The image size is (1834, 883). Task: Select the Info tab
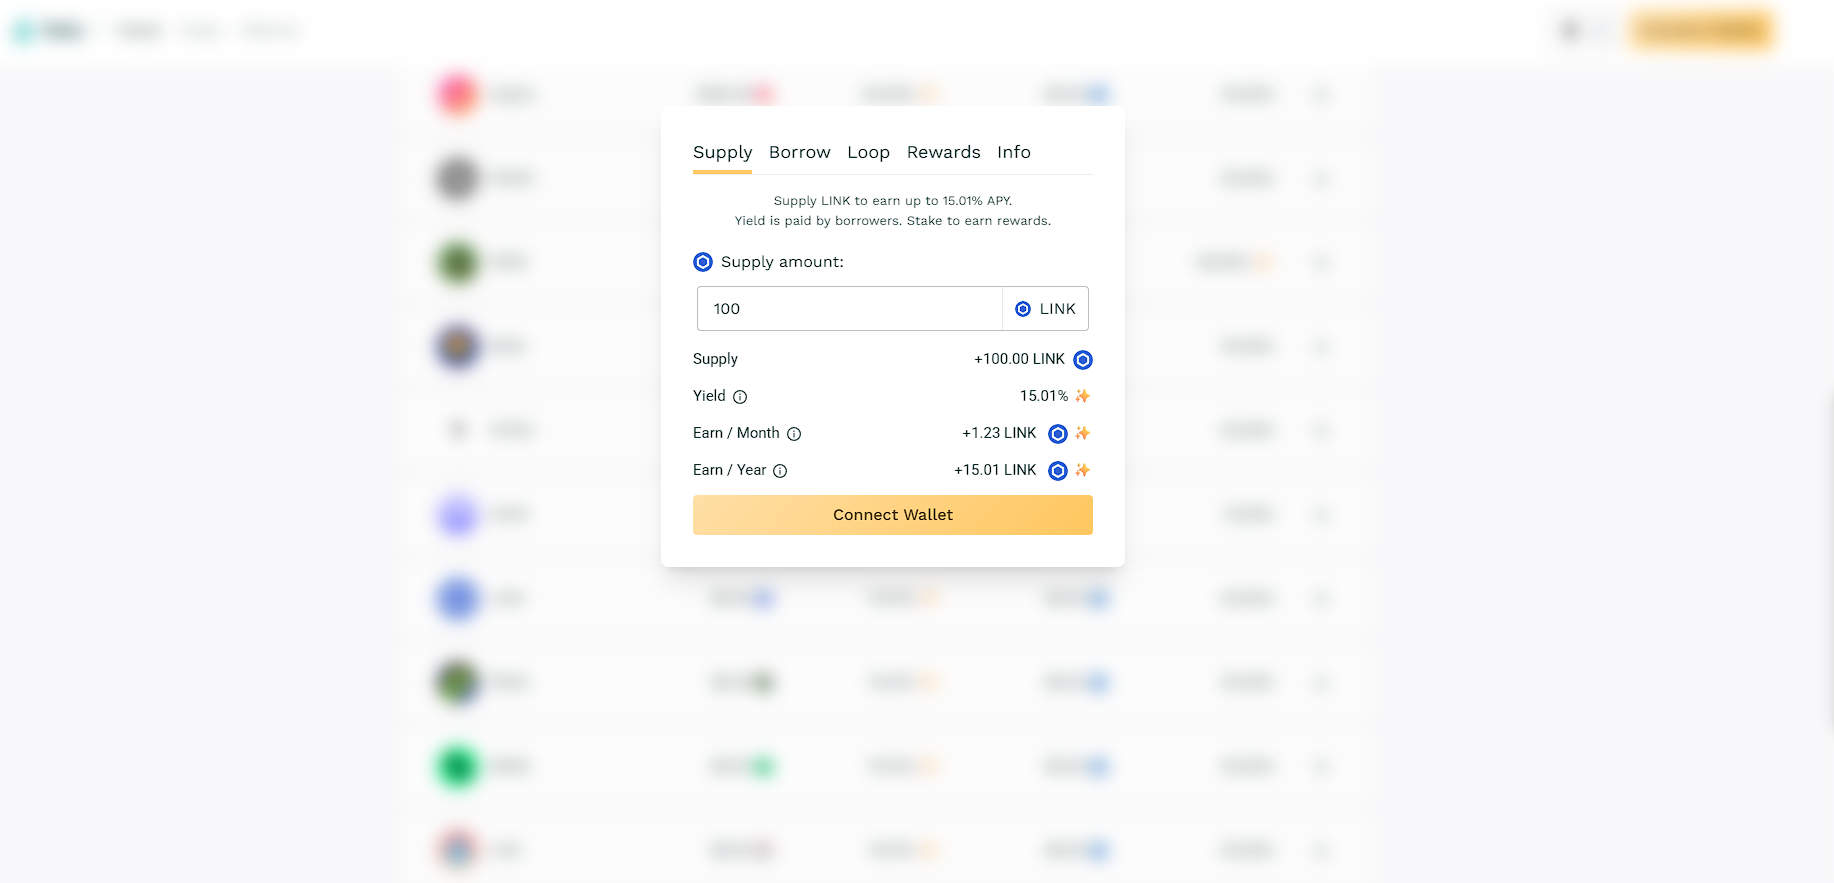[1013, 152]
